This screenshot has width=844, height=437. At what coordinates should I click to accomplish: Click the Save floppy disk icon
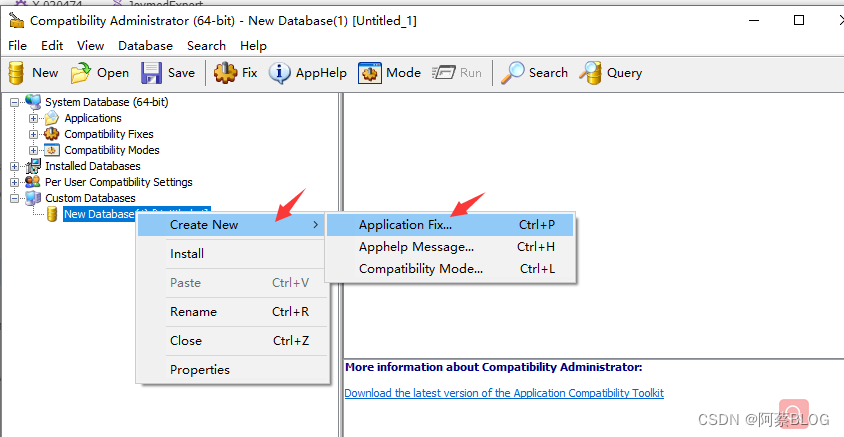click(151, 73)
